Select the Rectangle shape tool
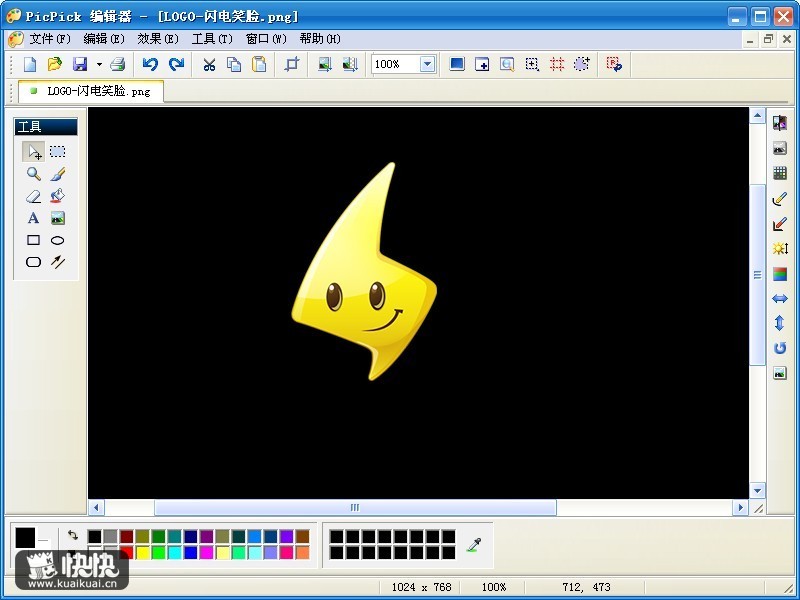The height and width of the screenshot is (600, 800). pyautogui.click(x=34, y=240)
